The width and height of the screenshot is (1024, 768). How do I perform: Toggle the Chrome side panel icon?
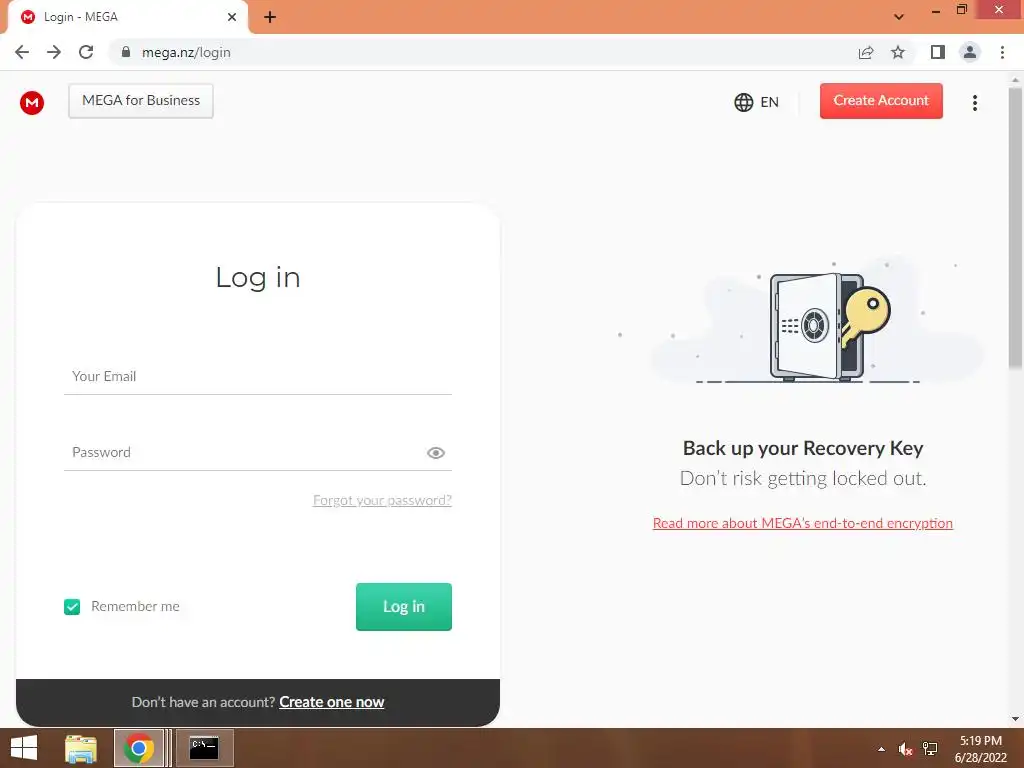pyautogui.click(x=938, y=52)
